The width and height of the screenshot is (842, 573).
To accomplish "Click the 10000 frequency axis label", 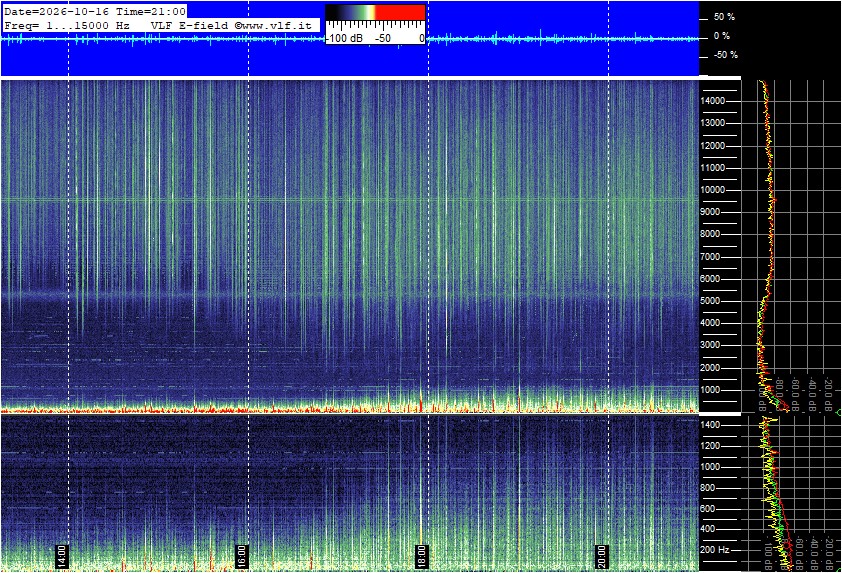I will [x=713, y=190].
